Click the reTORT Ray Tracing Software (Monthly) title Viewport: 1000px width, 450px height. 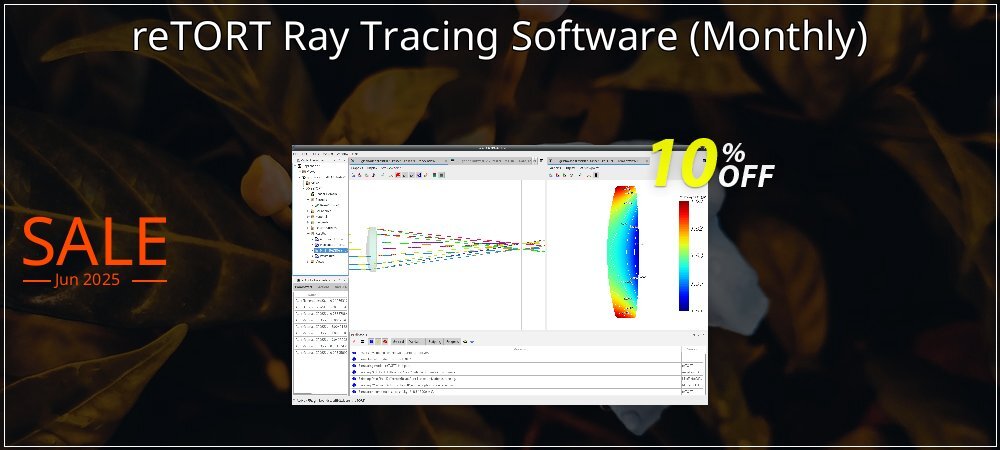click(x=499, y=38)
